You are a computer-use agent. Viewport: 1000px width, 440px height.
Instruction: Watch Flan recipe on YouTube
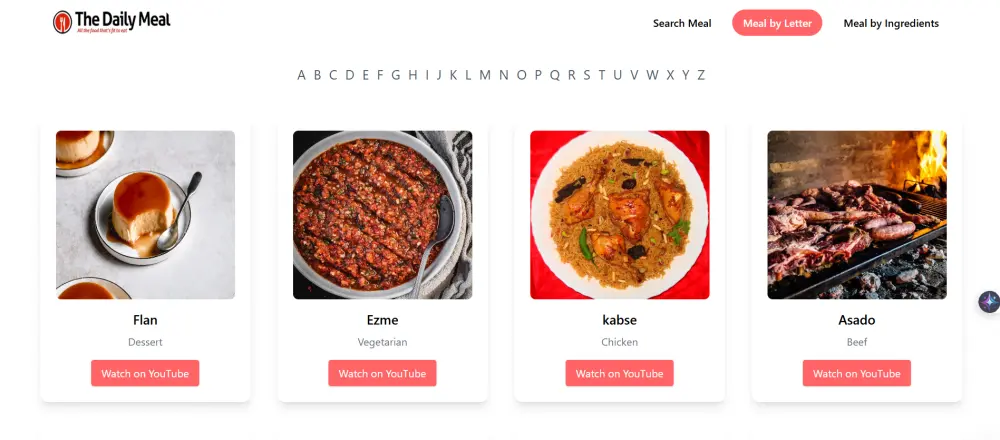tap(145, 373)
